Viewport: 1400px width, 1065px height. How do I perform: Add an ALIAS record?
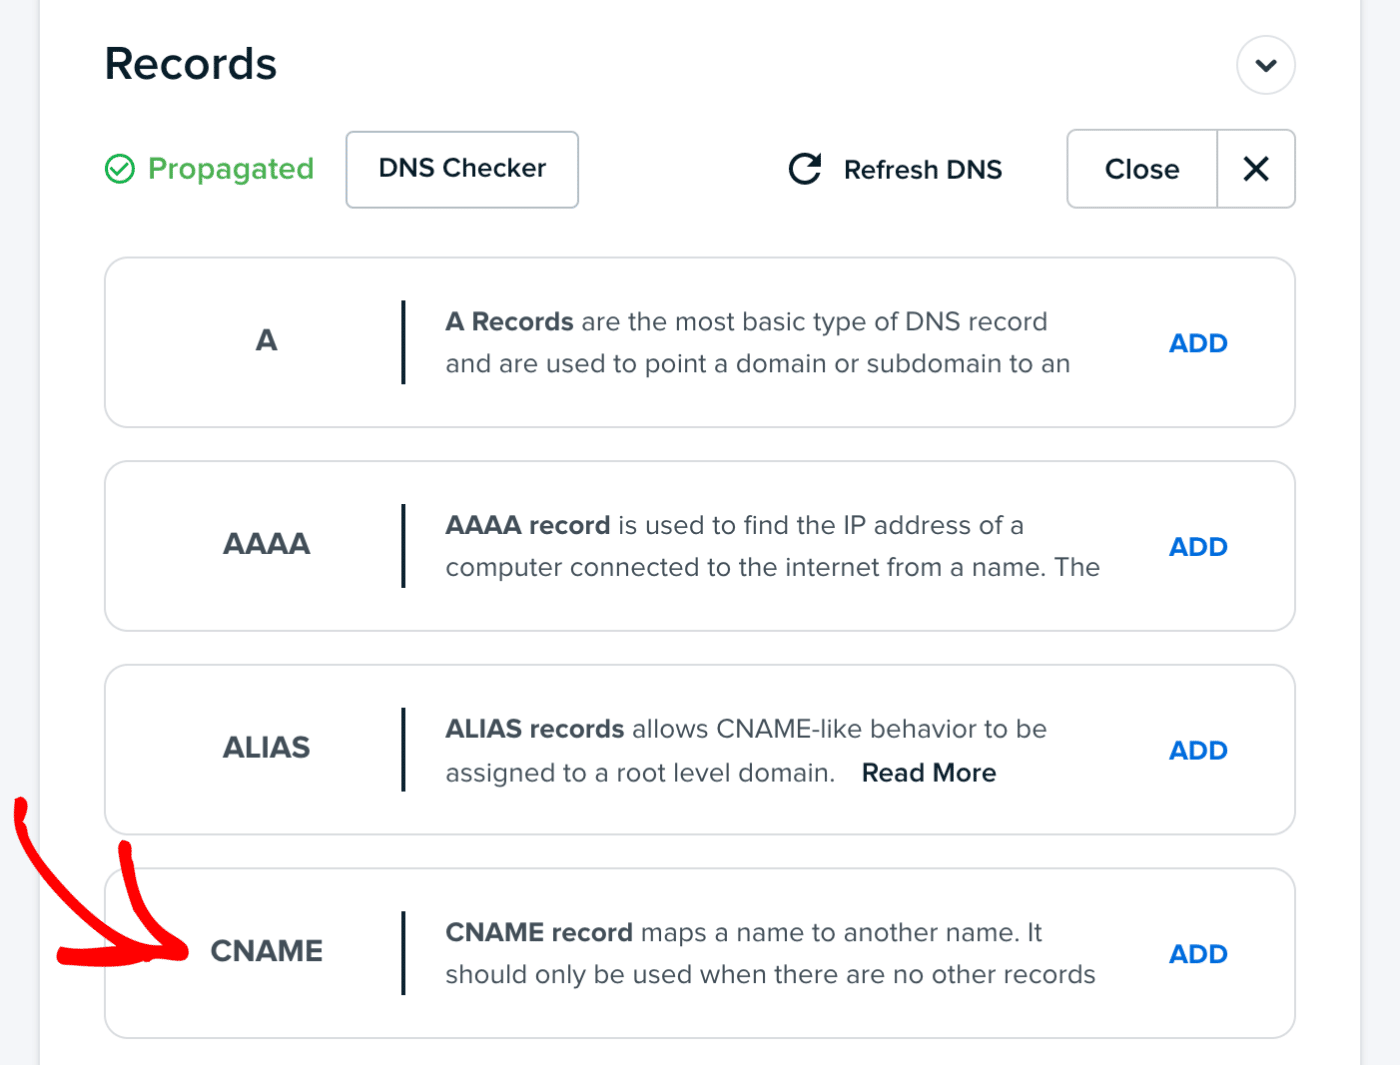(x=1197, y=750)
